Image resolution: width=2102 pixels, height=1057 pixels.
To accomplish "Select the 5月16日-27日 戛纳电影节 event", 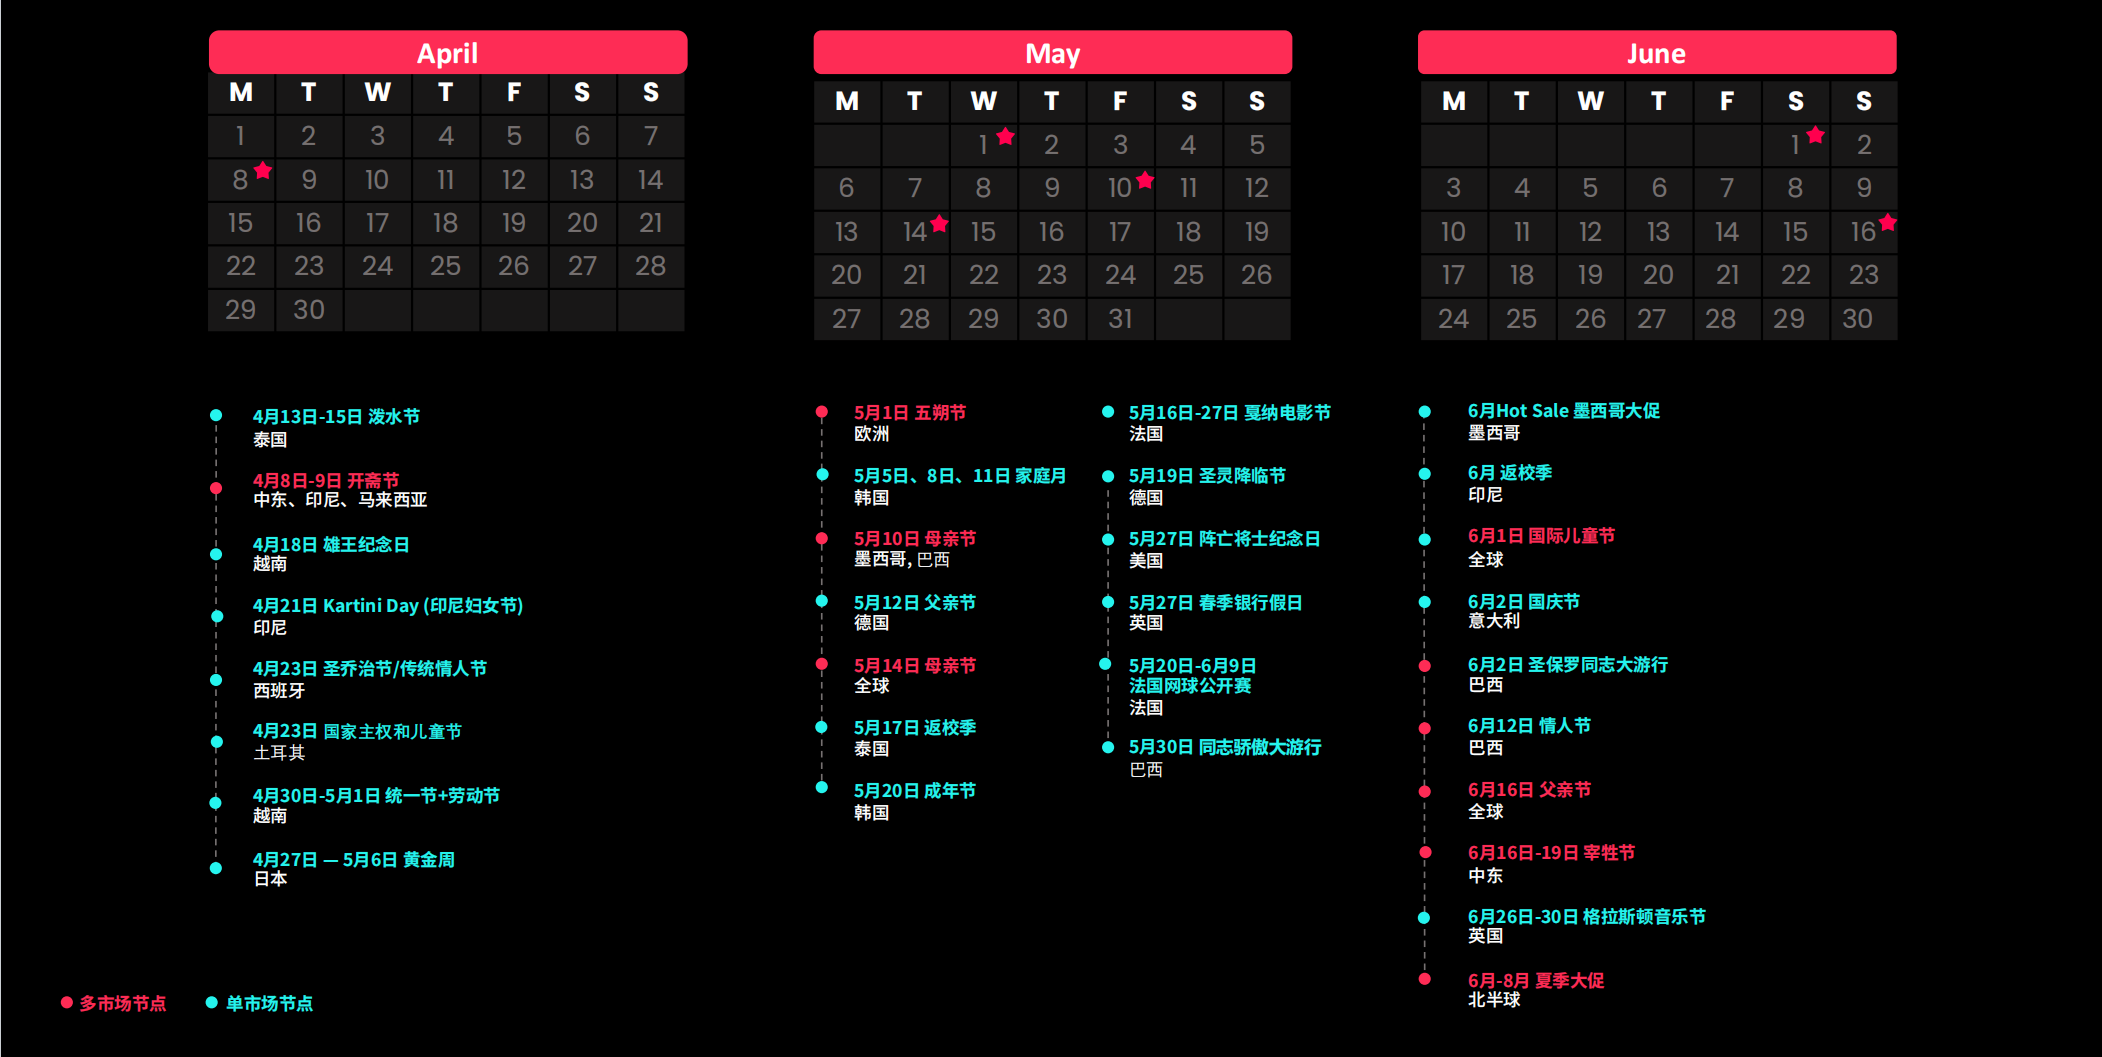I will pyautogui.click(x=1229, y=413).
